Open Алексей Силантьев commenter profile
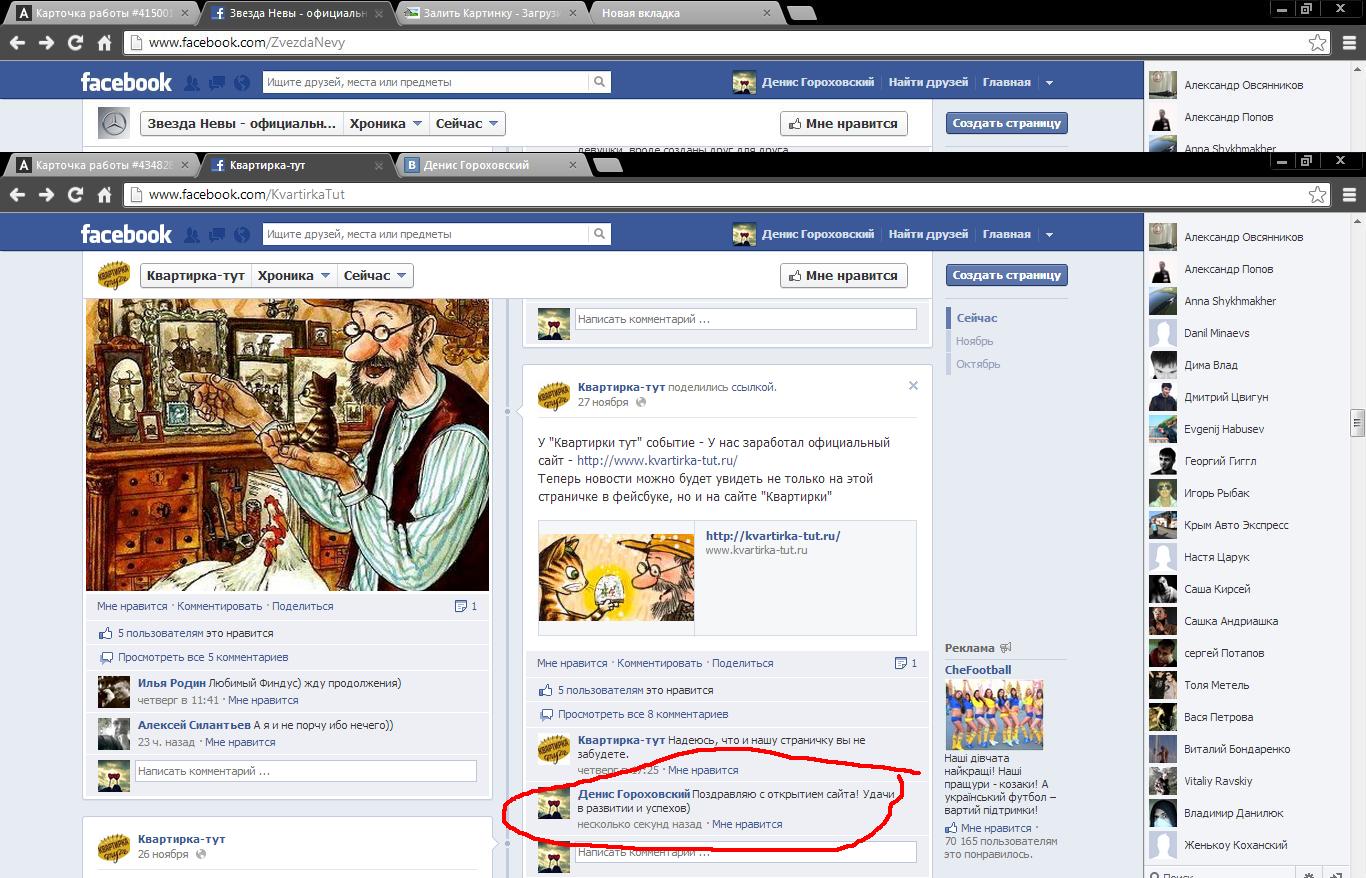Image resolution: width=1366 pixels, height=878 pixels. (194, 725)
